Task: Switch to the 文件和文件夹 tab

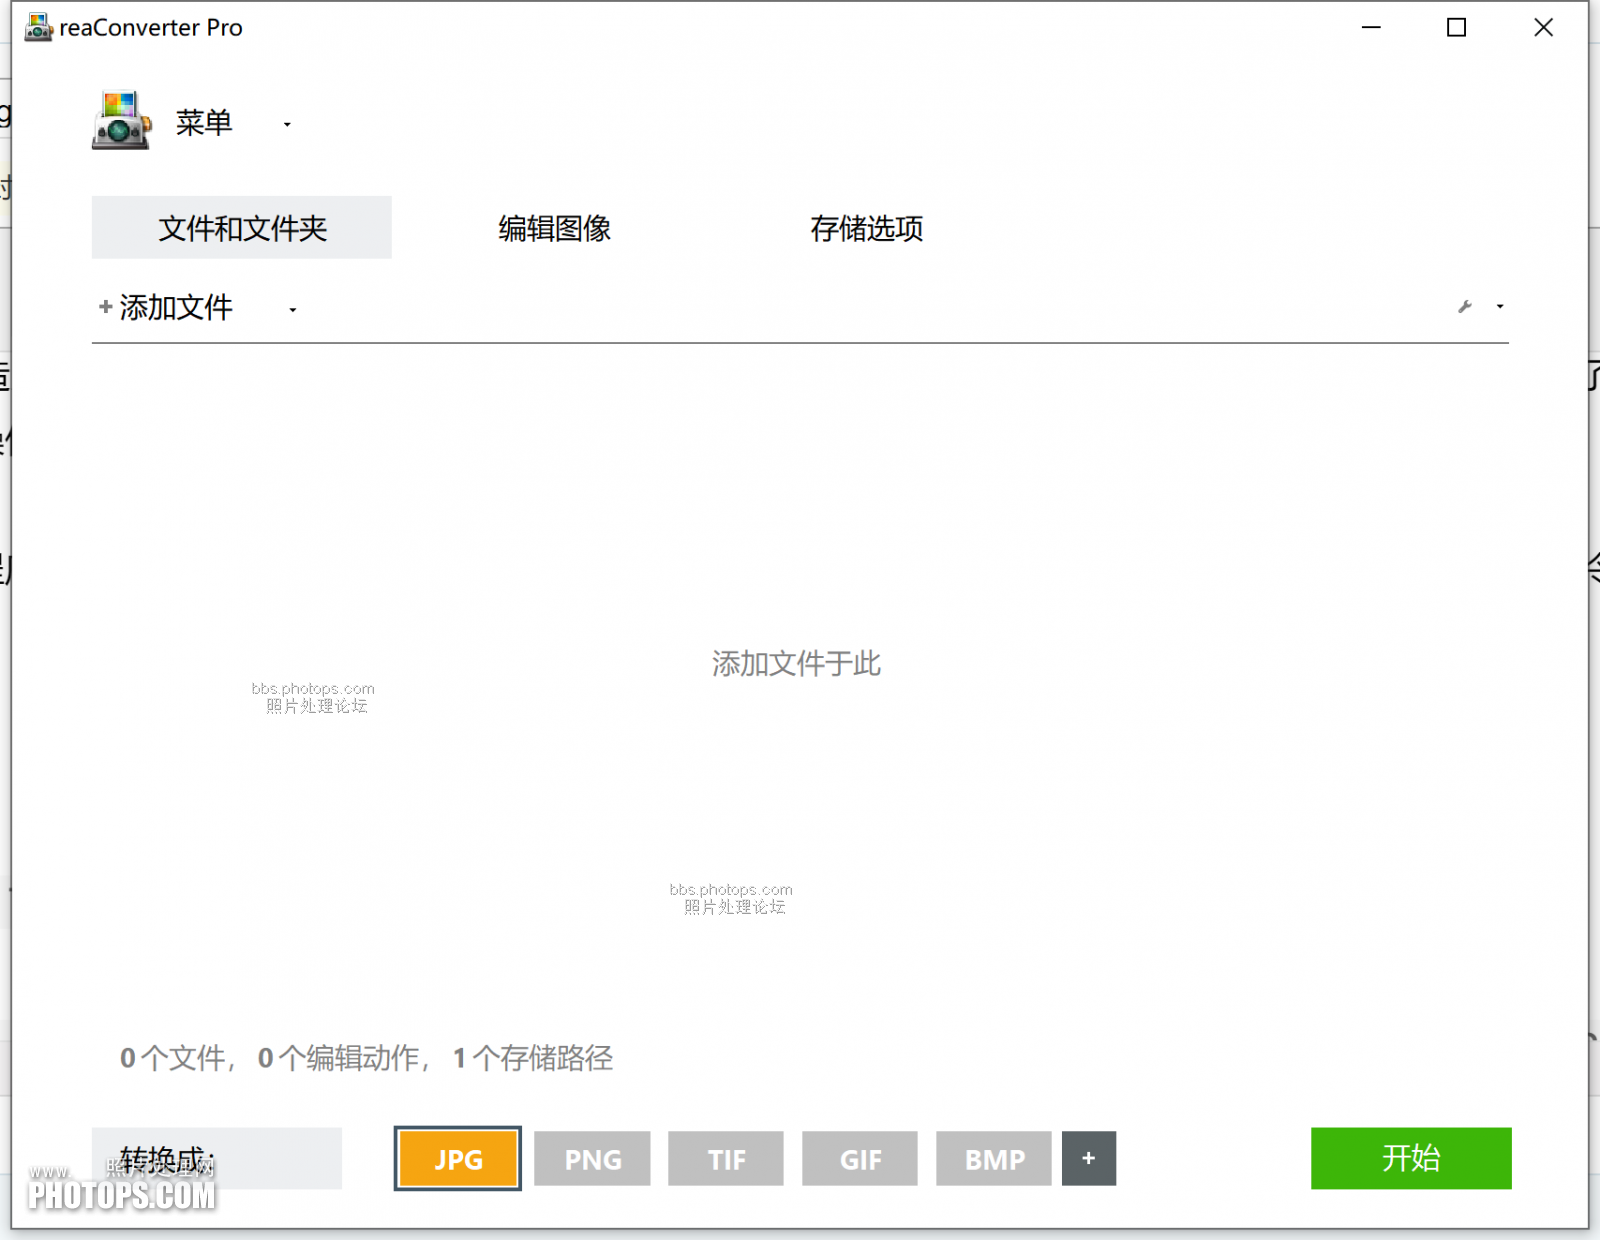Action: pos(242,228)
